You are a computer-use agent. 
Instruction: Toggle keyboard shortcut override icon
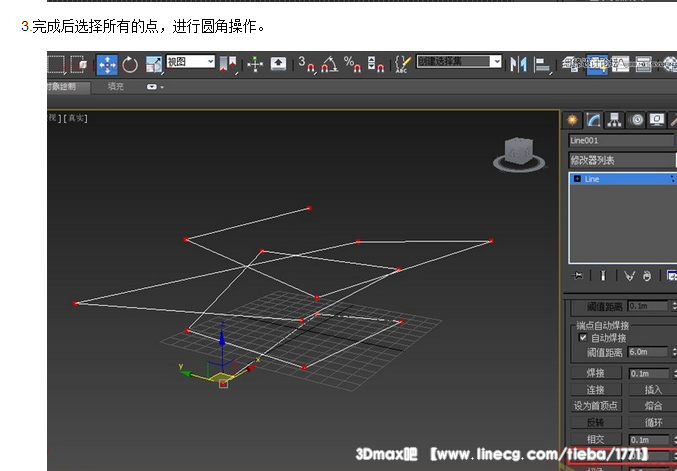tap(278, 64)
